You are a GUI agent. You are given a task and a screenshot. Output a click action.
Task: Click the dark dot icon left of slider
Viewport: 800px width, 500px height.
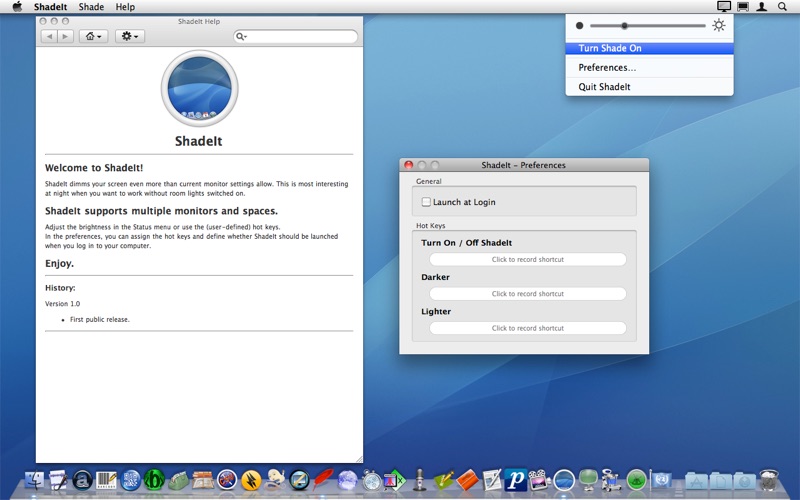pos(579,26)
